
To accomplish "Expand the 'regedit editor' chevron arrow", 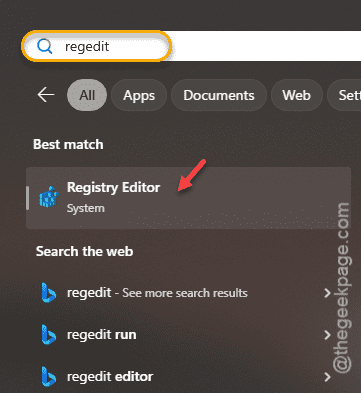I will pos(327,377).
